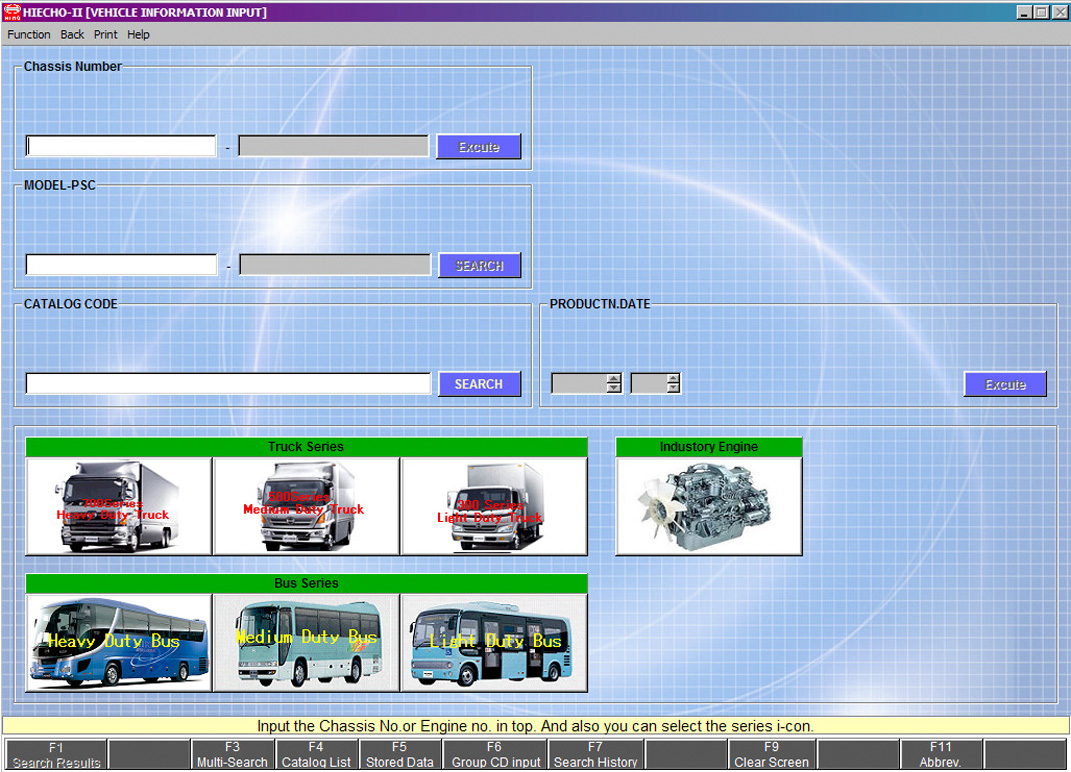This screenshot has width=1071, height=772.
Task: Pick the Medium Duty Bus icon
Action: pyautogui.click(x=306, y=642)
